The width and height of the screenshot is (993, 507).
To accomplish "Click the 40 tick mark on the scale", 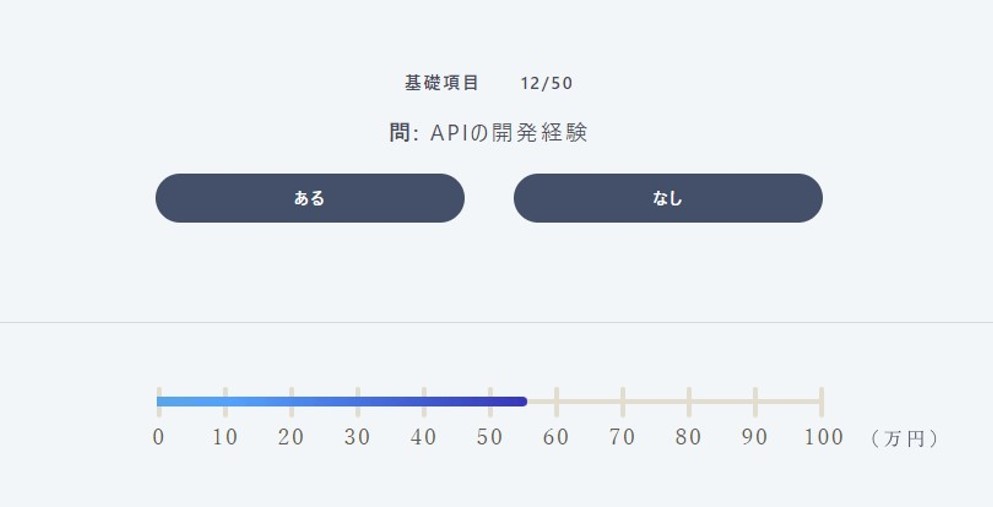I will click(424, 402).
